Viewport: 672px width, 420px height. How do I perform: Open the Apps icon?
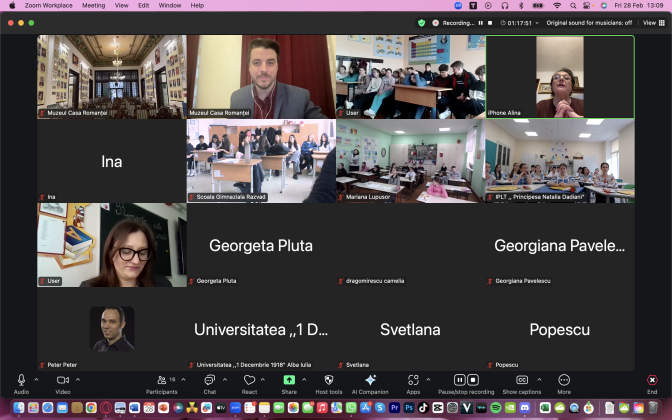pos(413,381)
